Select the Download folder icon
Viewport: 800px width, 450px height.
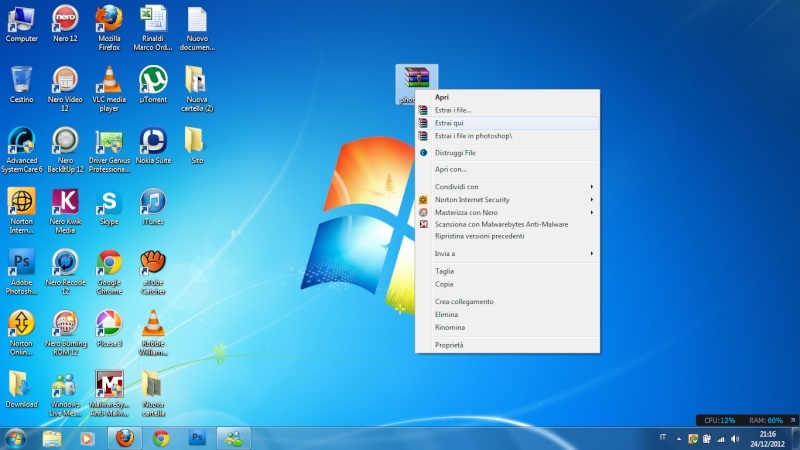[x=21, y=390]
